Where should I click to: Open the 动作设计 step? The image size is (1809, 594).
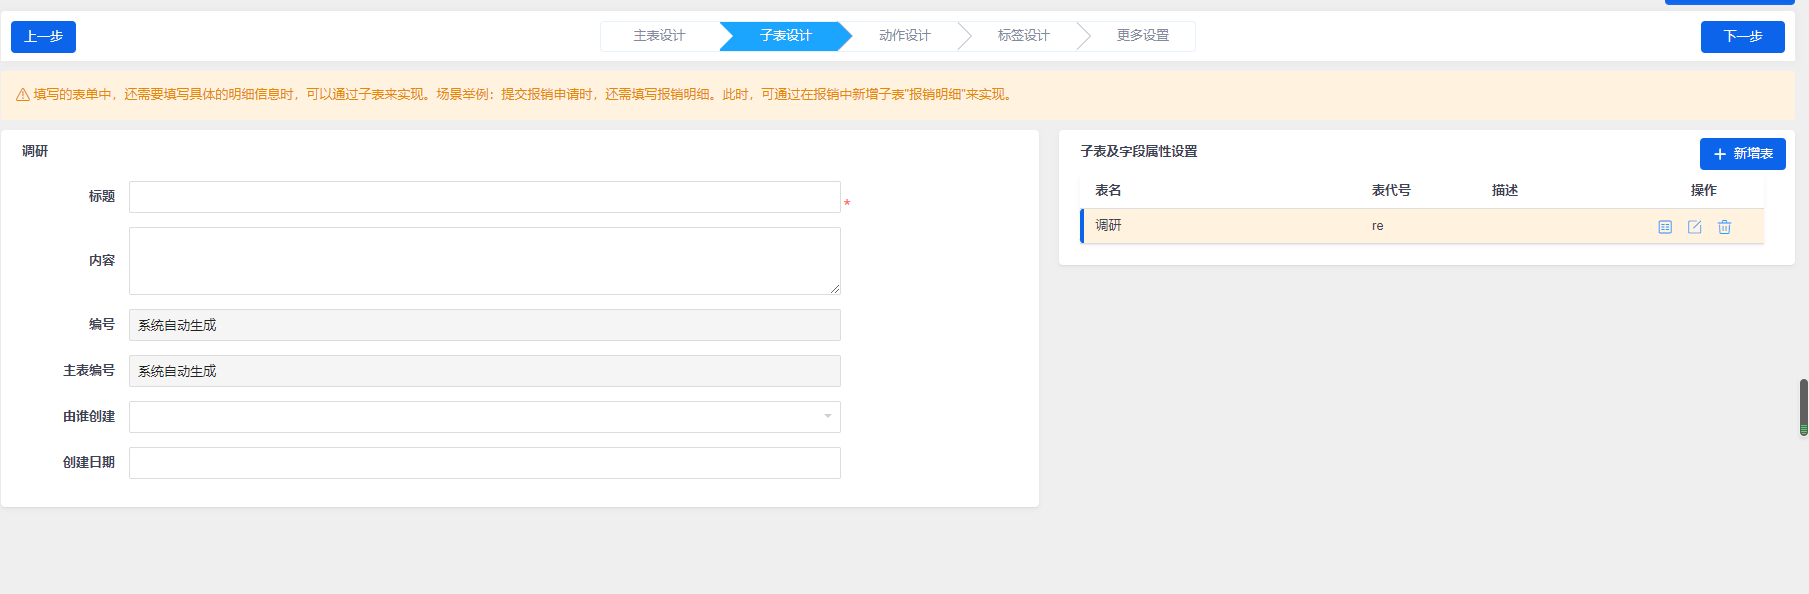(x=904, y=36)
